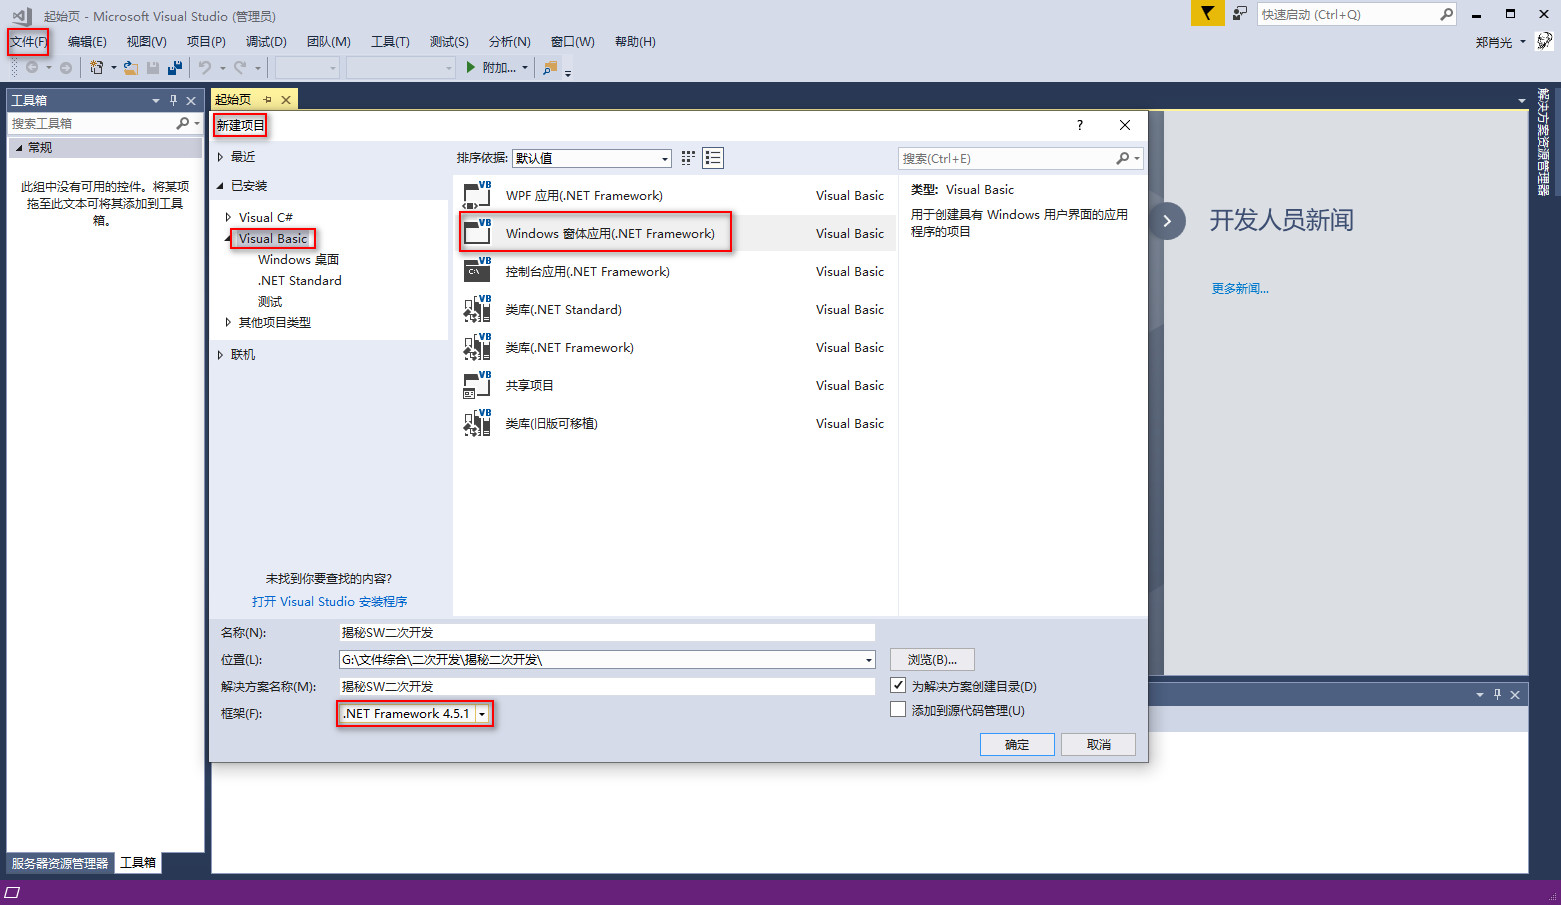Open the 郑肖光 account dropdown
Viewport: 1561px width, 905px height.
(1501, 42)
